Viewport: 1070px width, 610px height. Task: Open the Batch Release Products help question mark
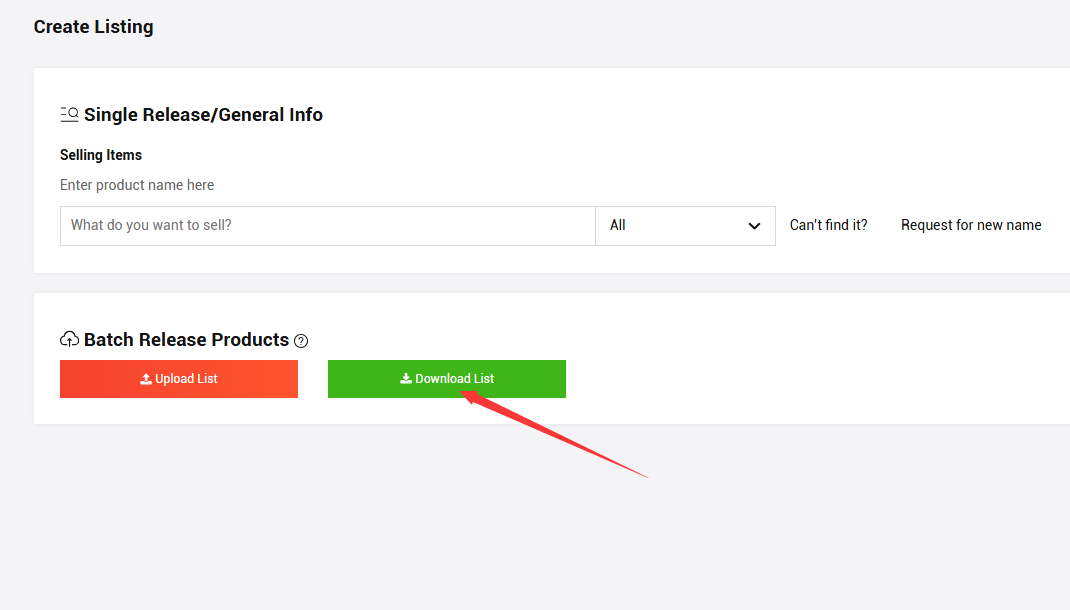tap(301, 341)
